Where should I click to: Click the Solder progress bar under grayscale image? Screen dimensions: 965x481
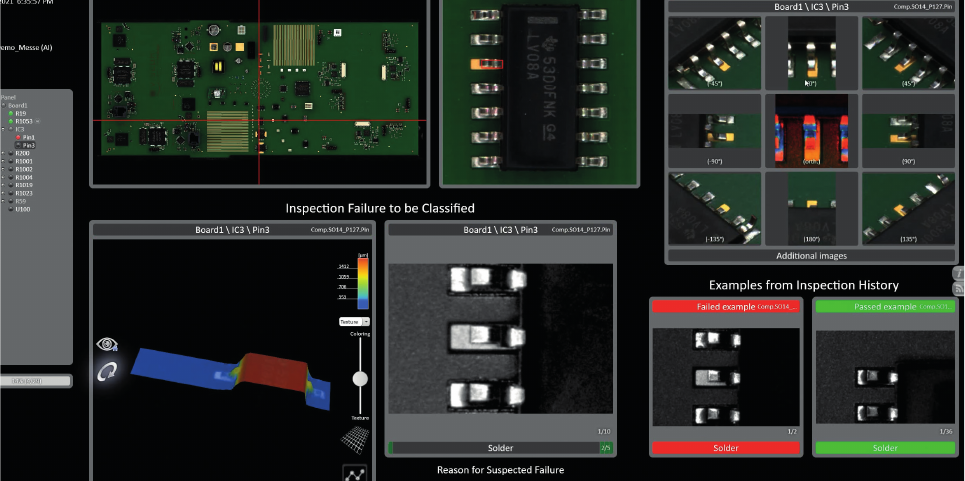[x=500, y=448]
